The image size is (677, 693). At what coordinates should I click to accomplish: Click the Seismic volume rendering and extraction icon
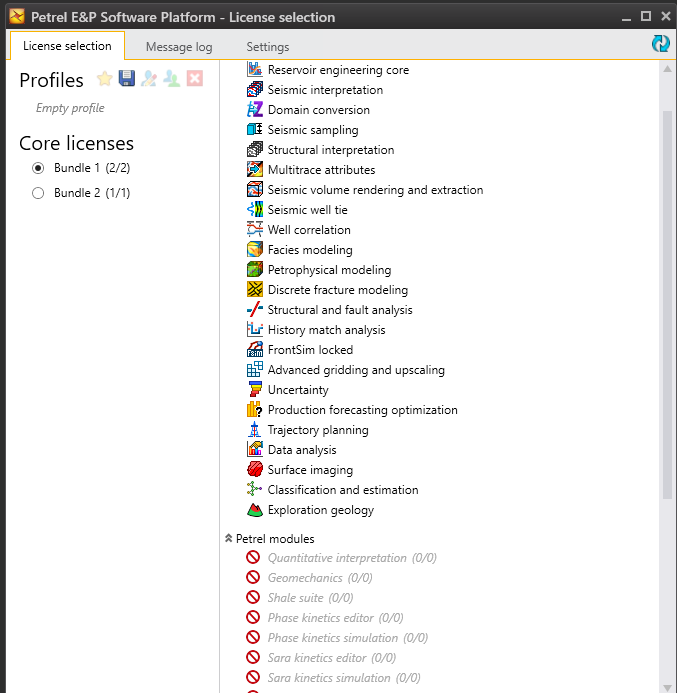pyautogui.click(x=255, y=190)
